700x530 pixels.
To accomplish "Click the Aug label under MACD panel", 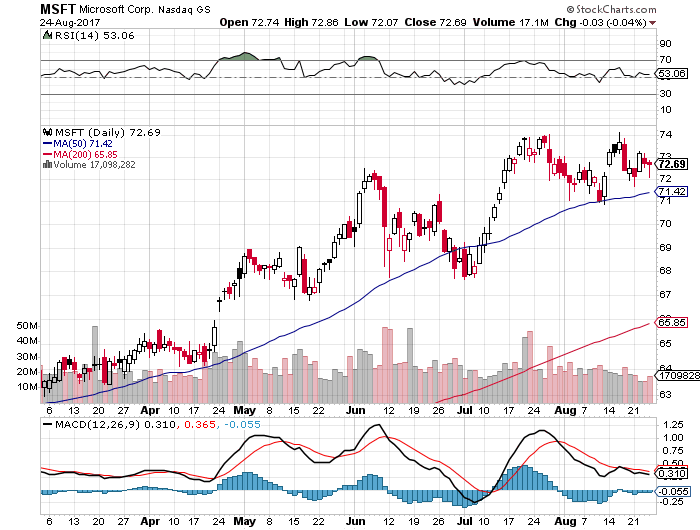I will coord(566,522).
